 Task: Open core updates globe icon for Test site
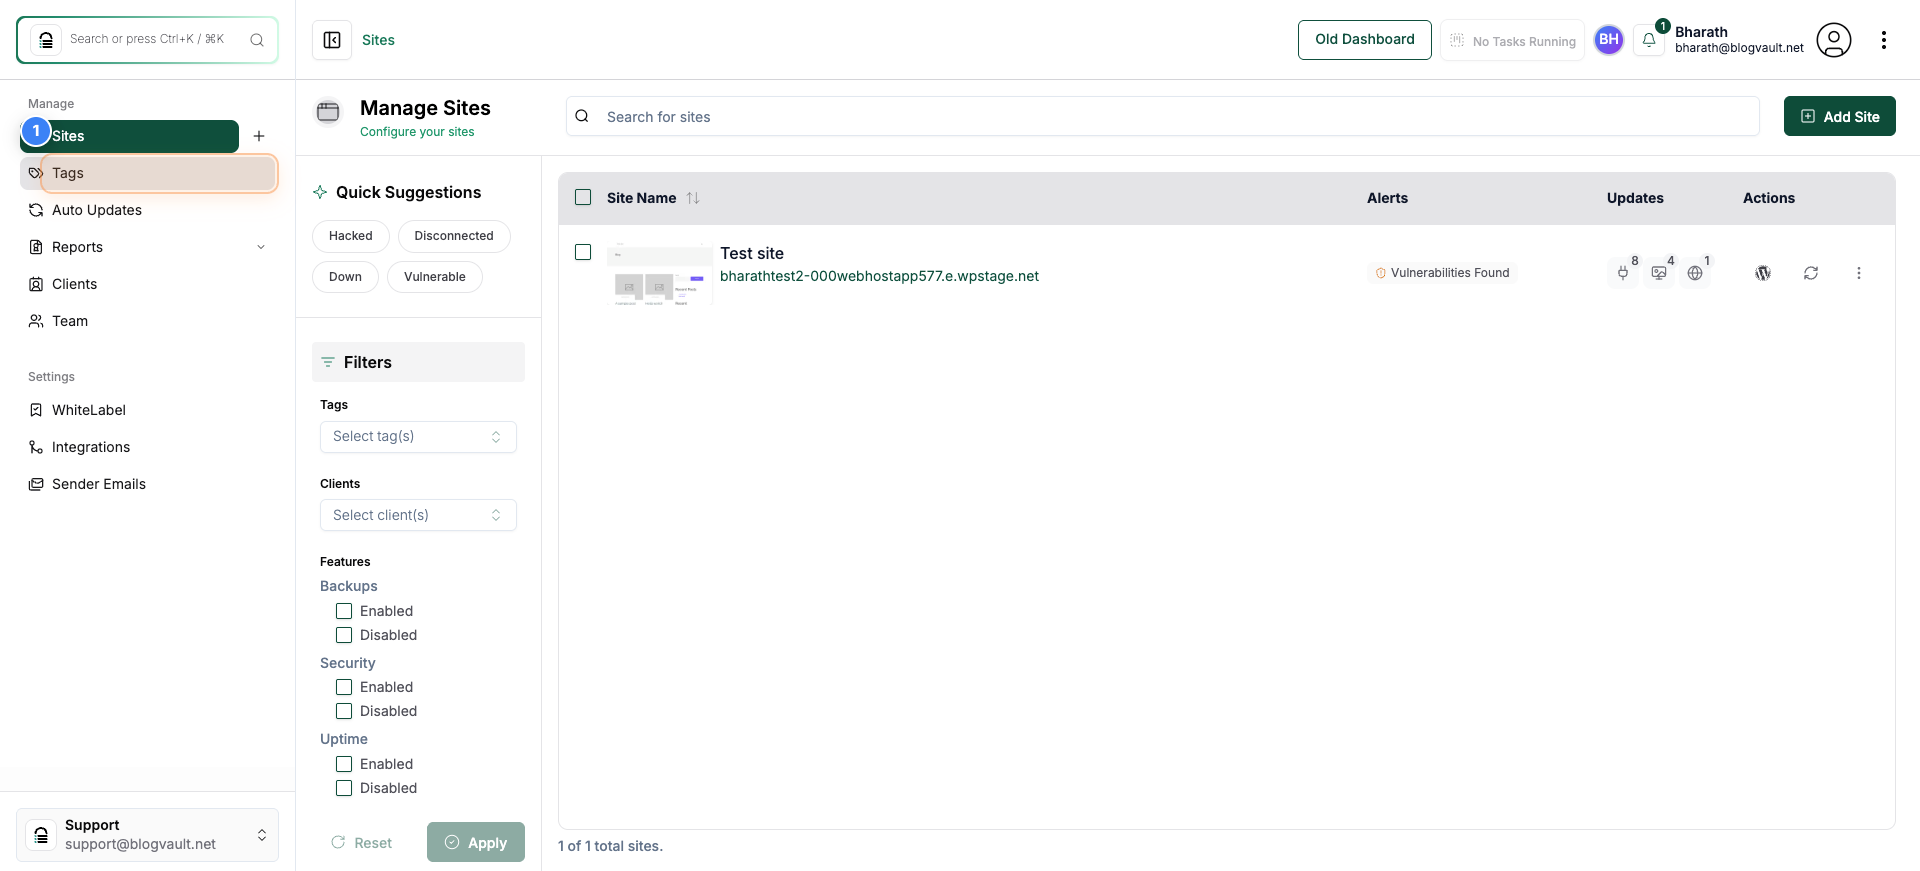[1695, 273]
